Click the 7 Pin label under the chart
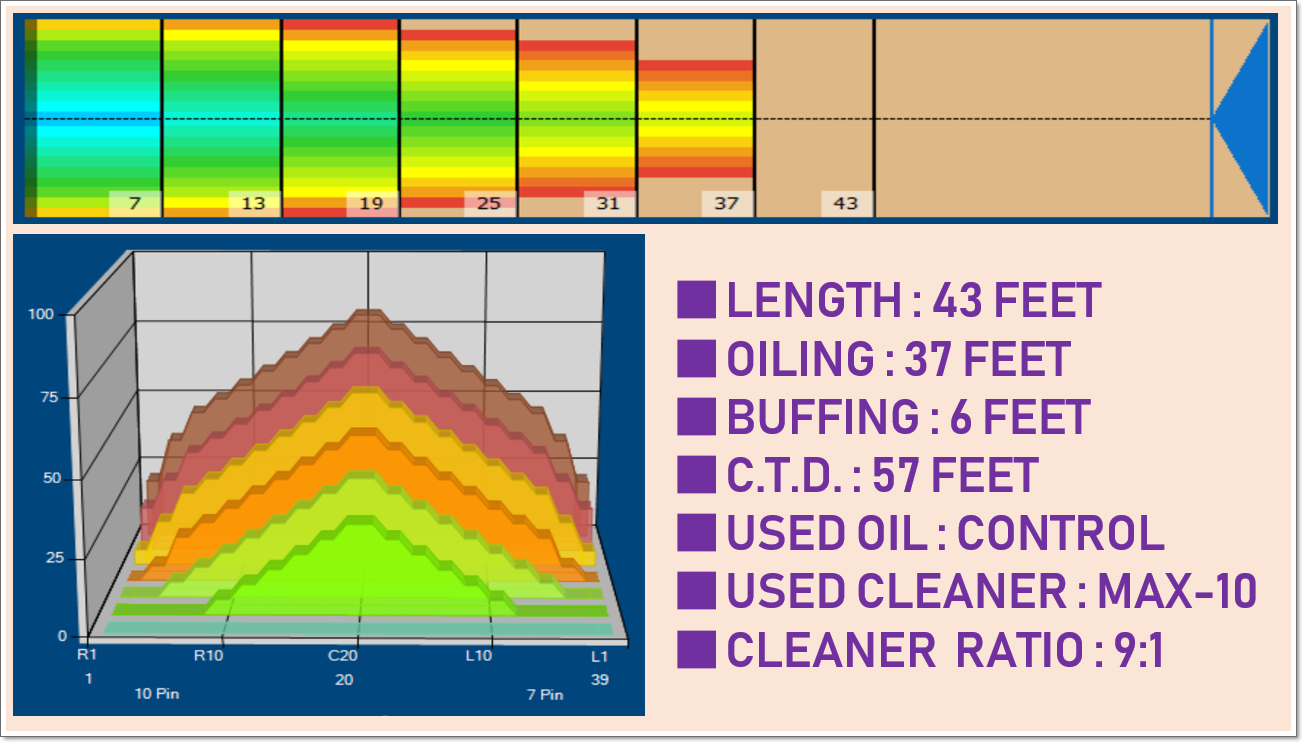 (x=545, y=694)
